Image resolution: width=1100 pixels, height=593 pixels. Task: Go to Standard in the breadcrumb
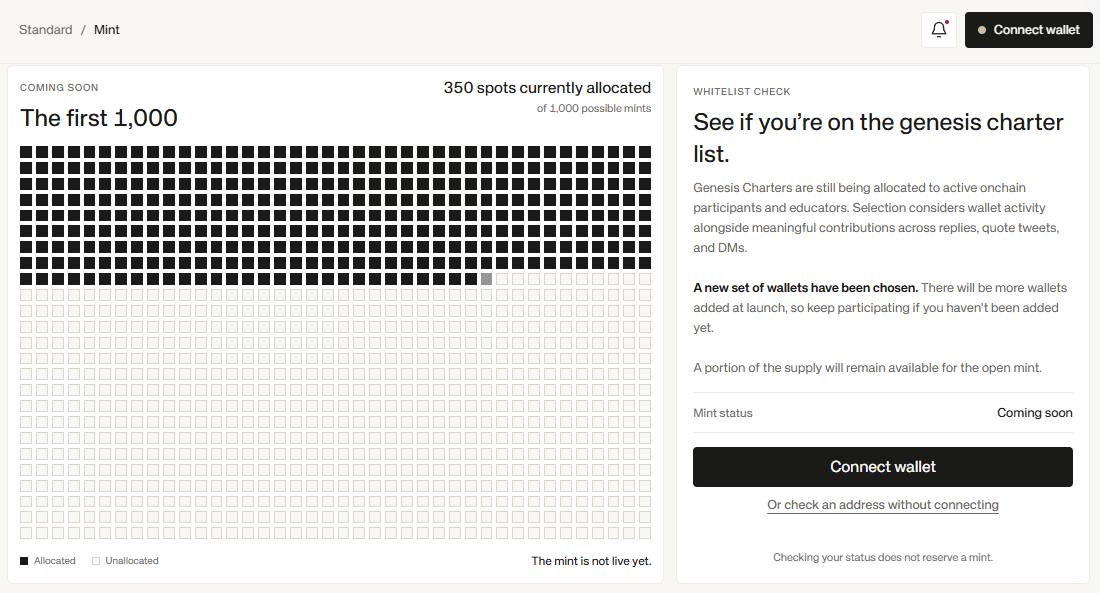[x=46, y=29]
